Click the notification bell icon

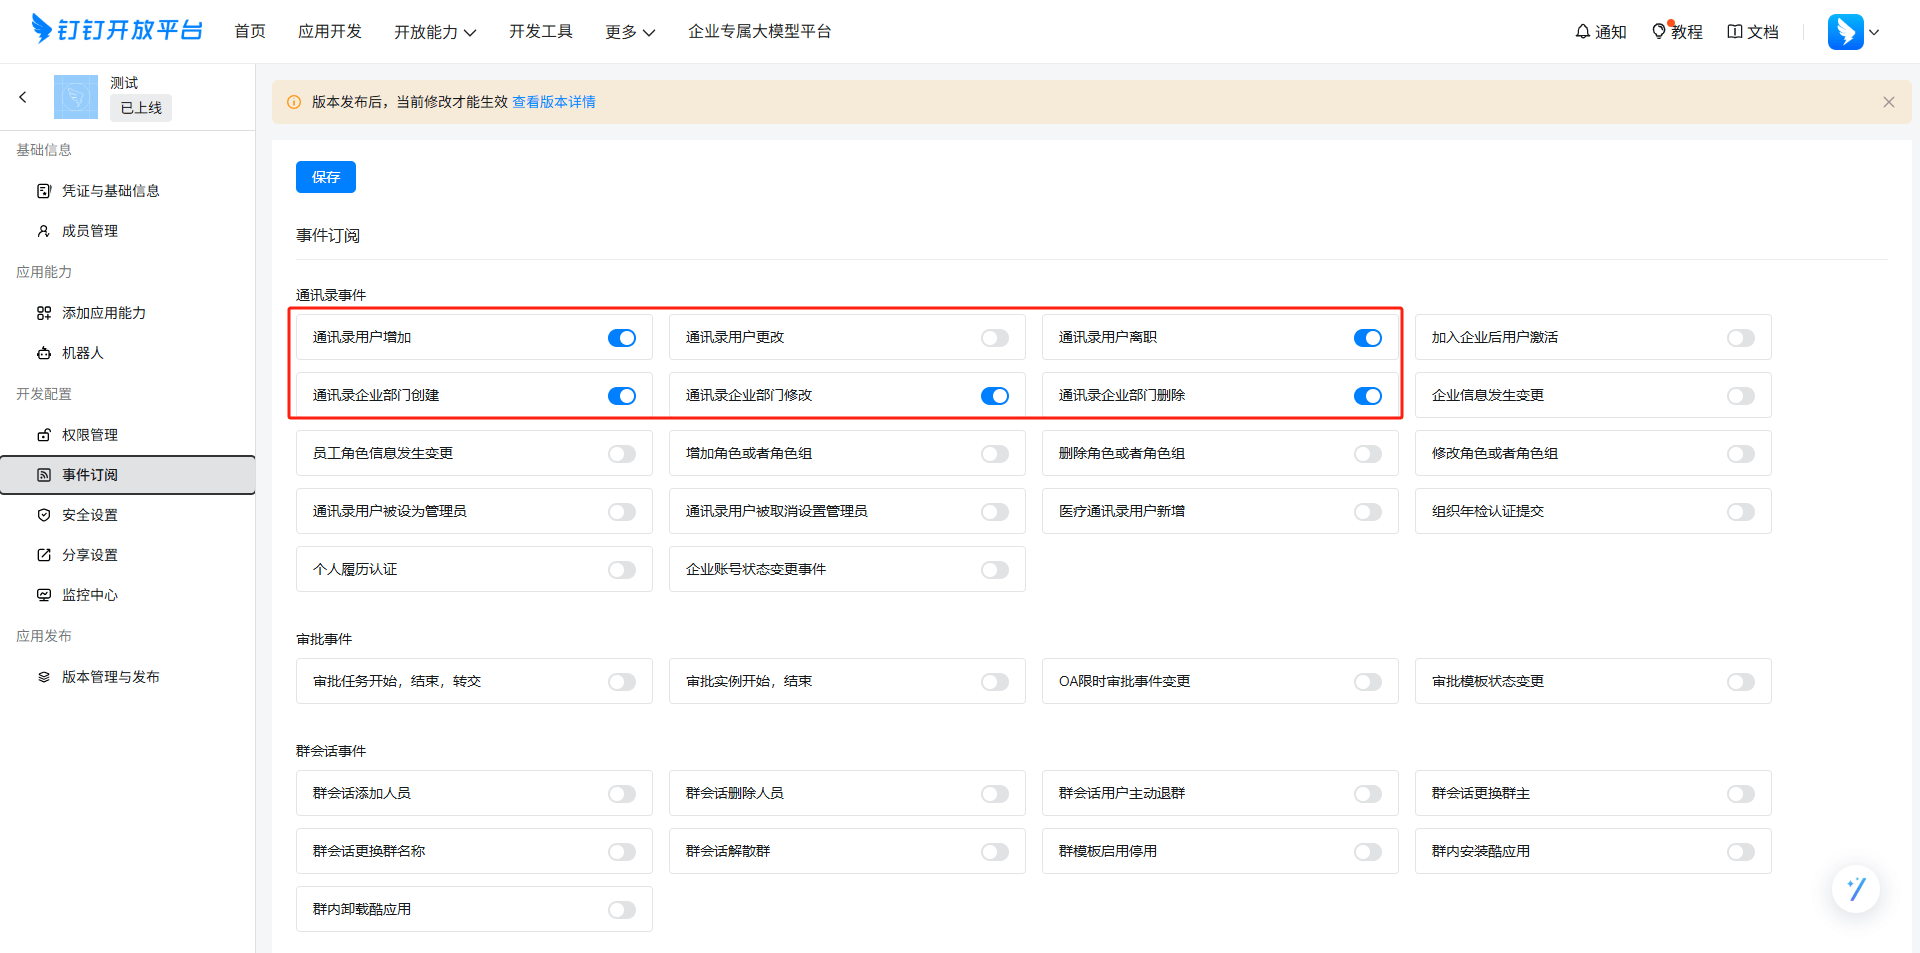(x=1583, y=32)
